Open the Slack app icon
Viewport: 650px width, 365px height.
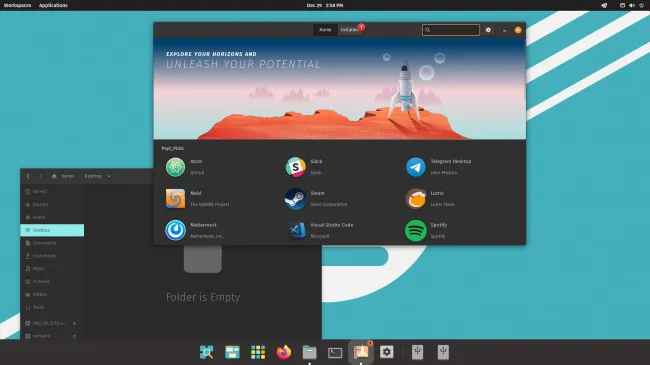[296, 167]
